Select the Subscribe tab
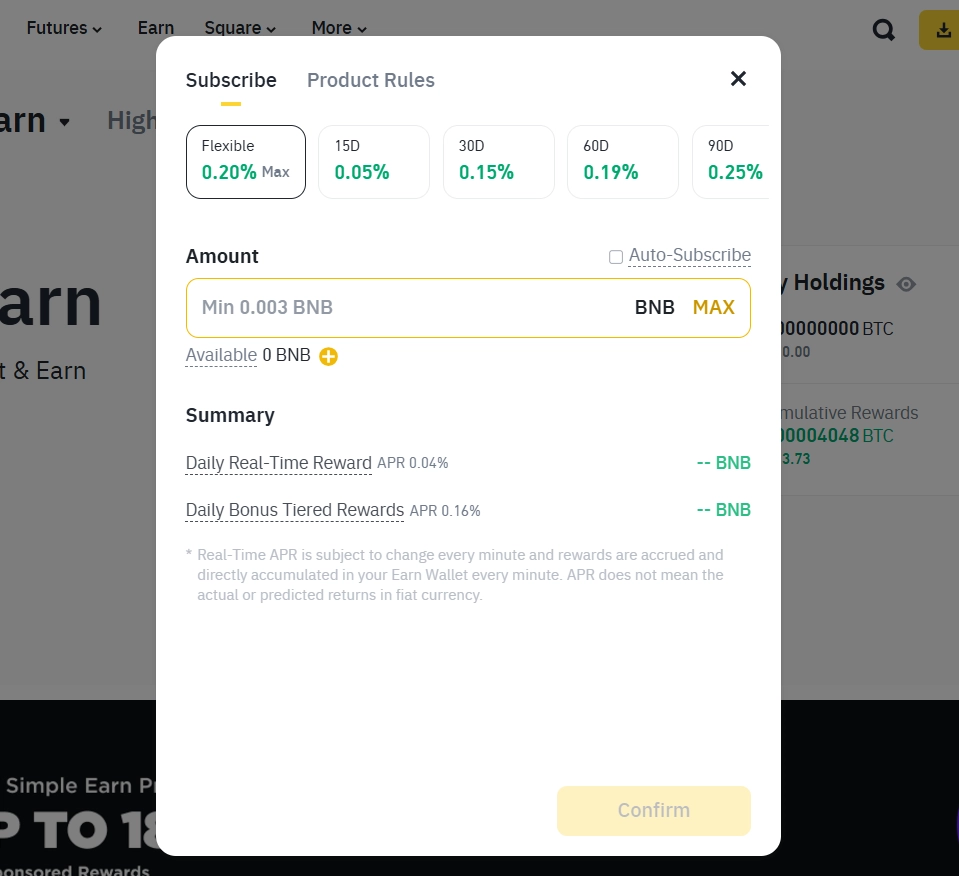 231,80
